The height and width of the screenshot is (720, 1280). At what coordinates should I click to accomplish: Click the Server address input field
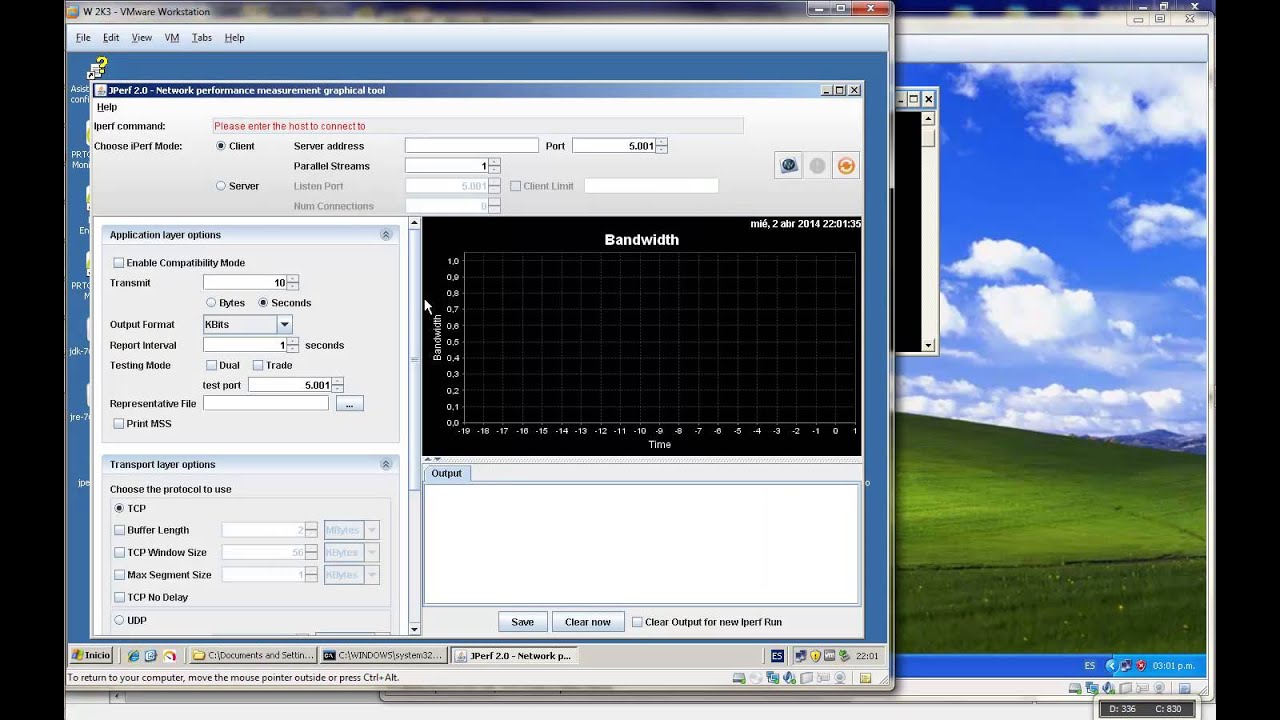(x=471, y=146)
